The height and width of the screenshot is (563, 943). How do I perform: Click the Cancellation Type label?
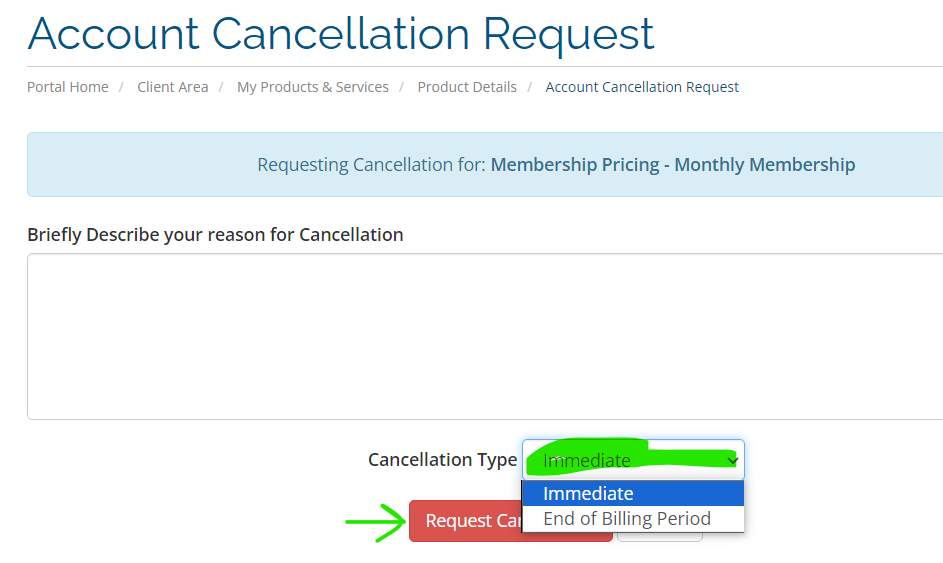pos(443,460)
